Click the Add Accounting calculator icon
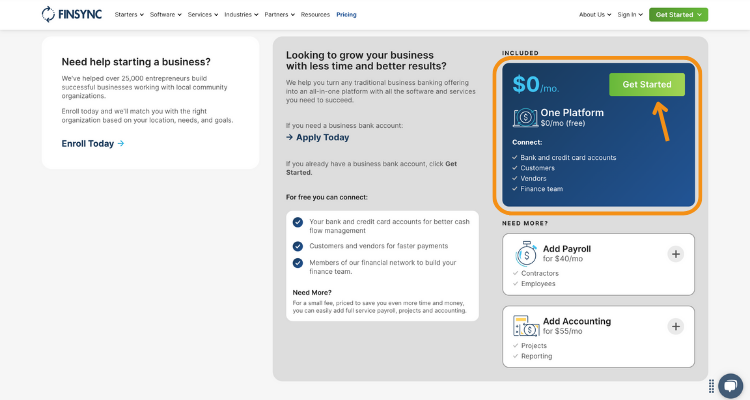This screenshot has width=750, height=400. tap(526, 326)
